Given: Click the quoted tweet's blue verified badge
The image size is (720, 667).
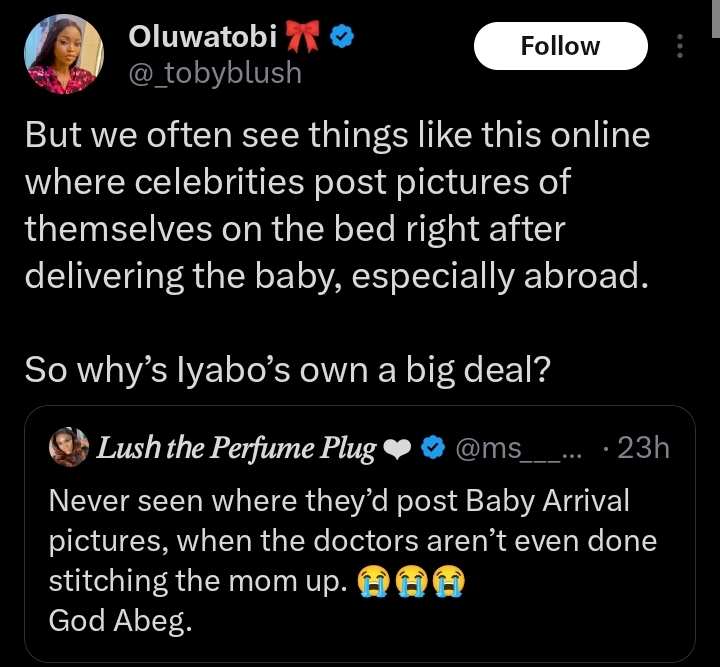Looking at the screenshot, I should coord(430,449).
